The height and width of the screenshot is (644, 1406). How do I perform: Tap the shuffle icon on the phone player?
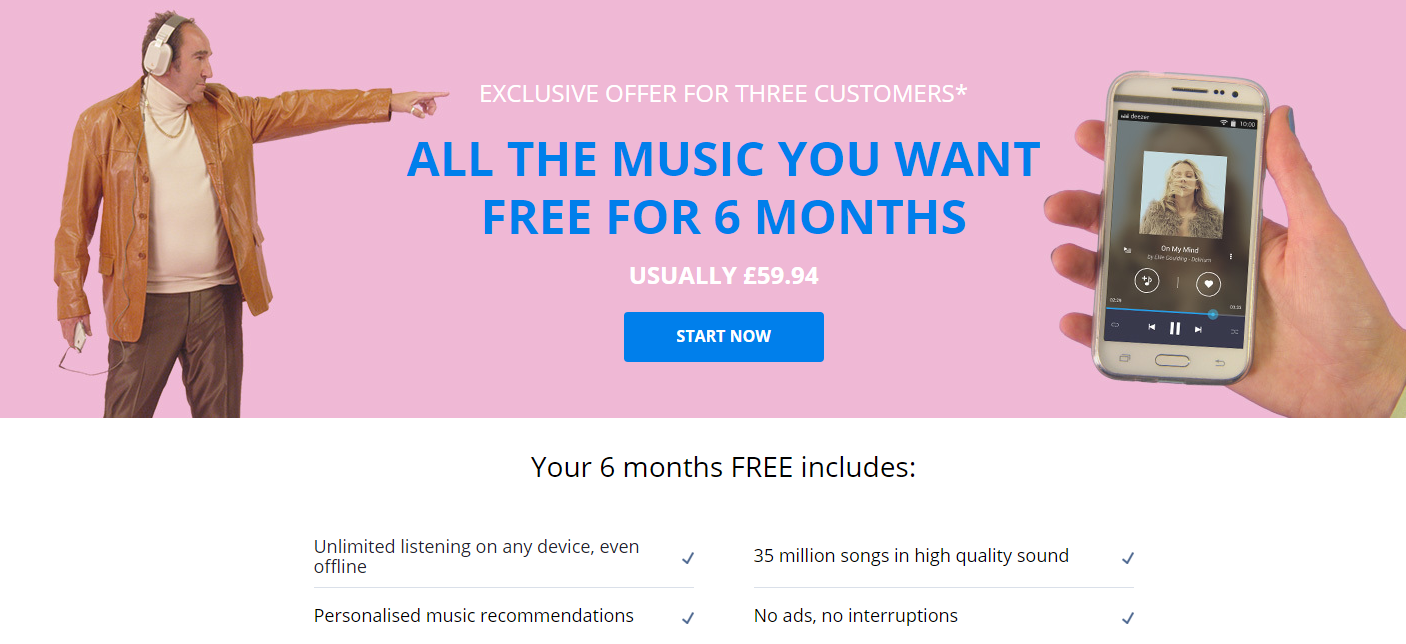[1234, 331]
